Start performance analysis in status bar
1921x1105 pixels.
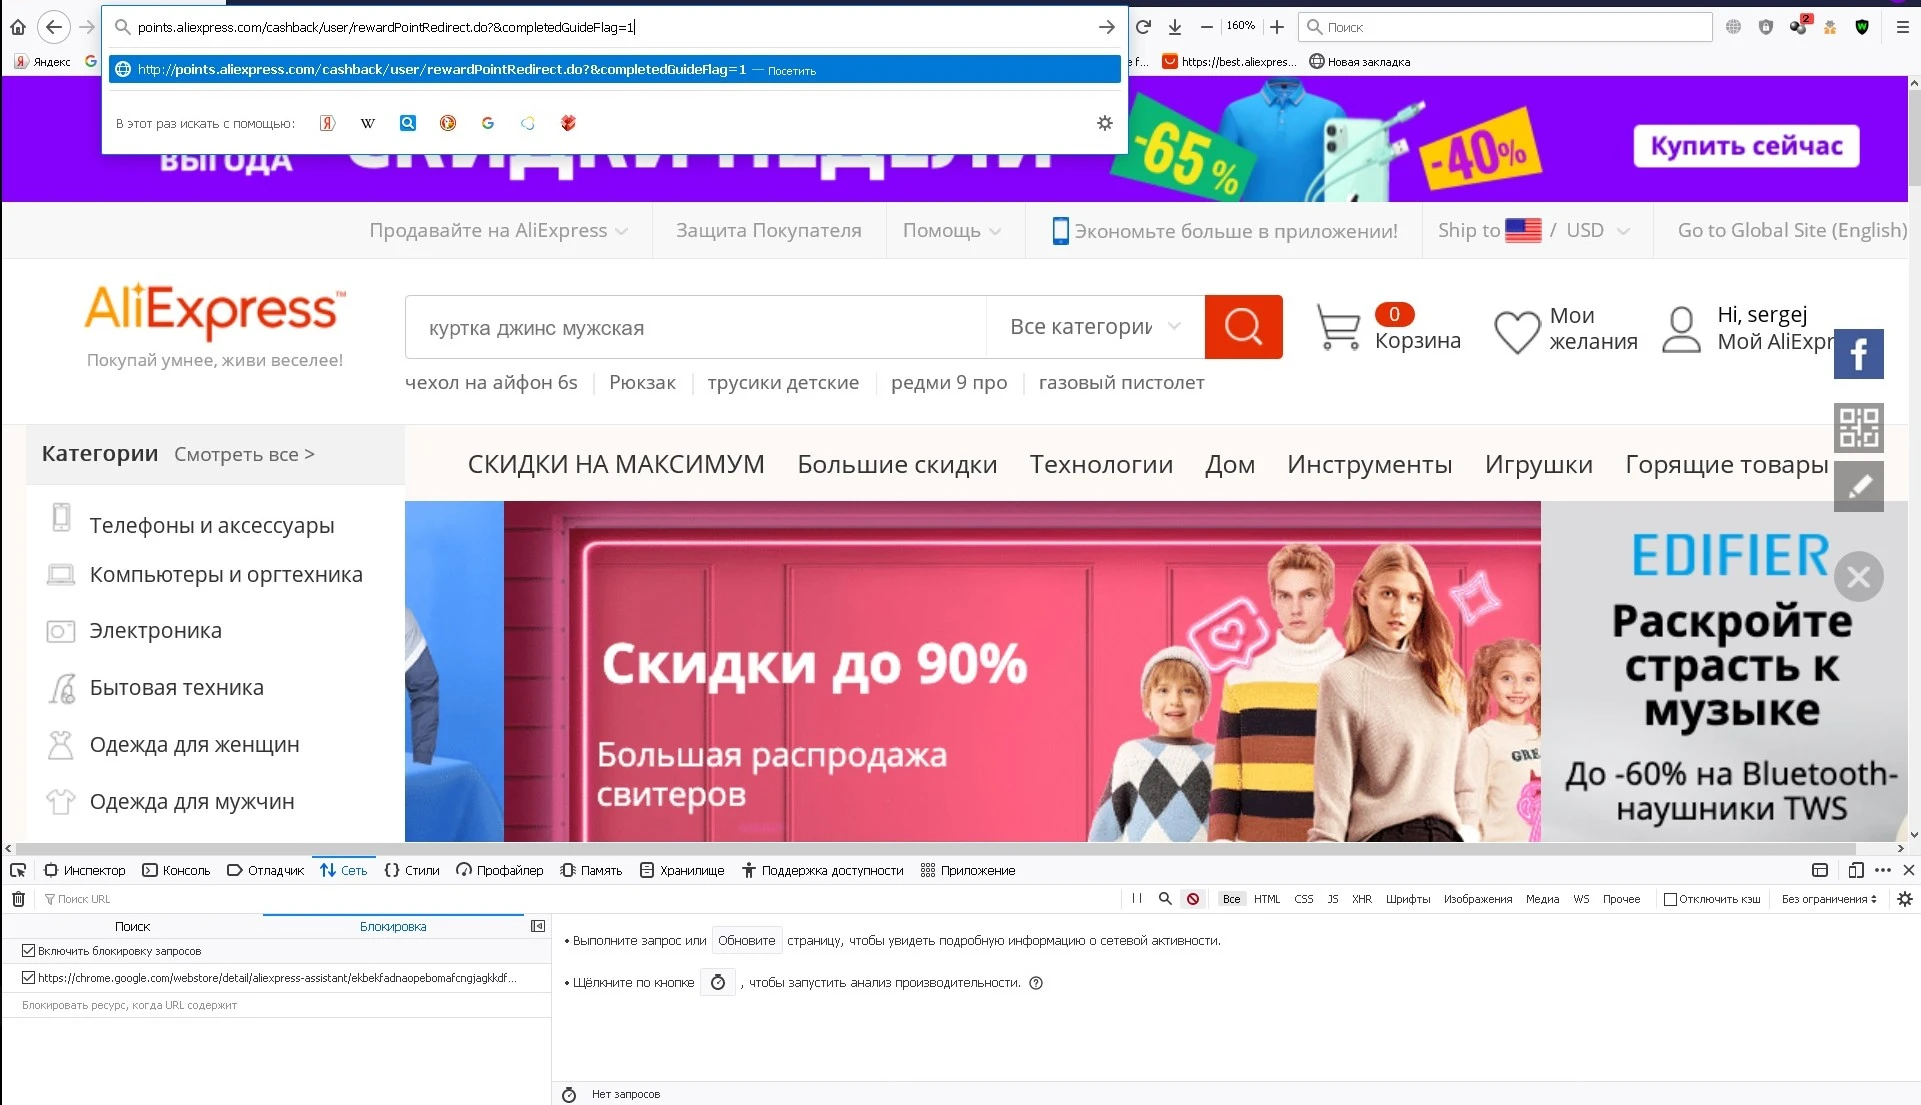pos(569,1095)
